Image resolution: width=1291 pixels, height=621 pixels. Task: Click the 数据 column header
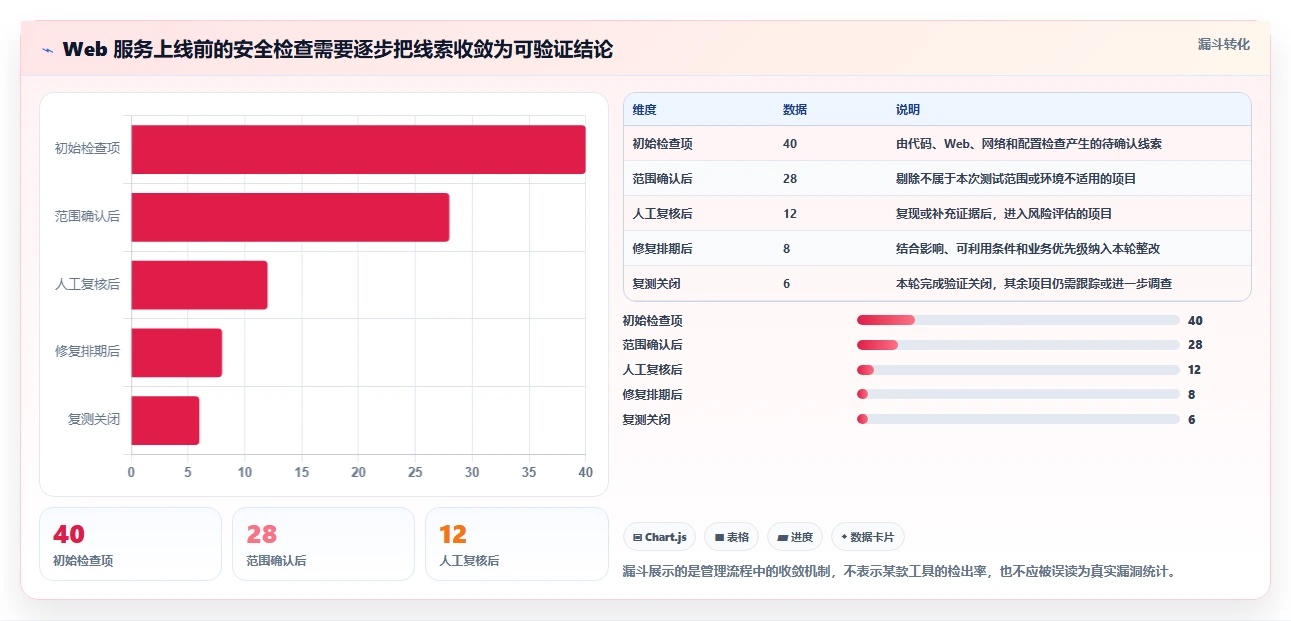coord(795,109)
